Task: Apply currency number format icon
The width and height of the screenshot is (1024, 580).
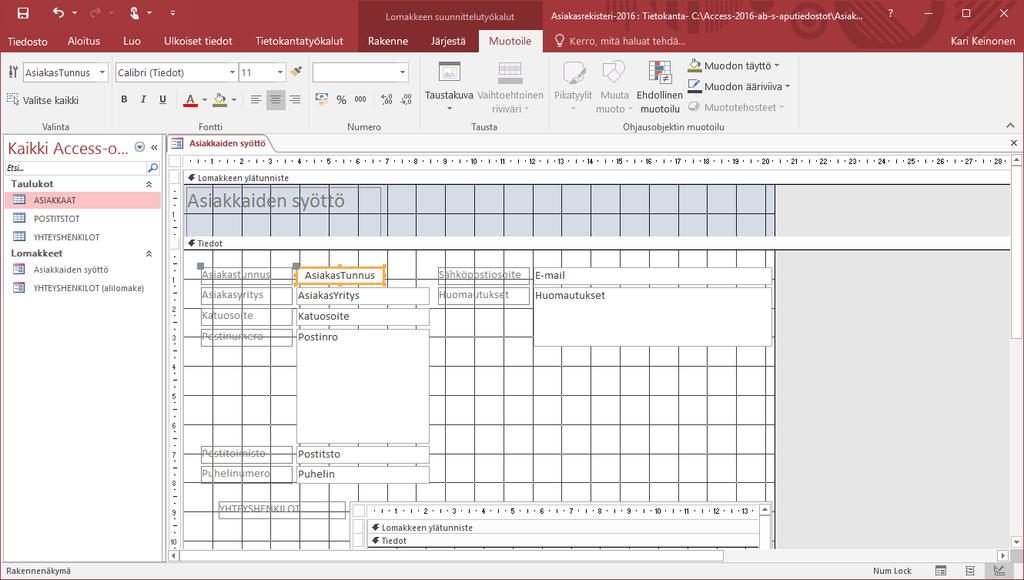Action: [x=321, y=99]
